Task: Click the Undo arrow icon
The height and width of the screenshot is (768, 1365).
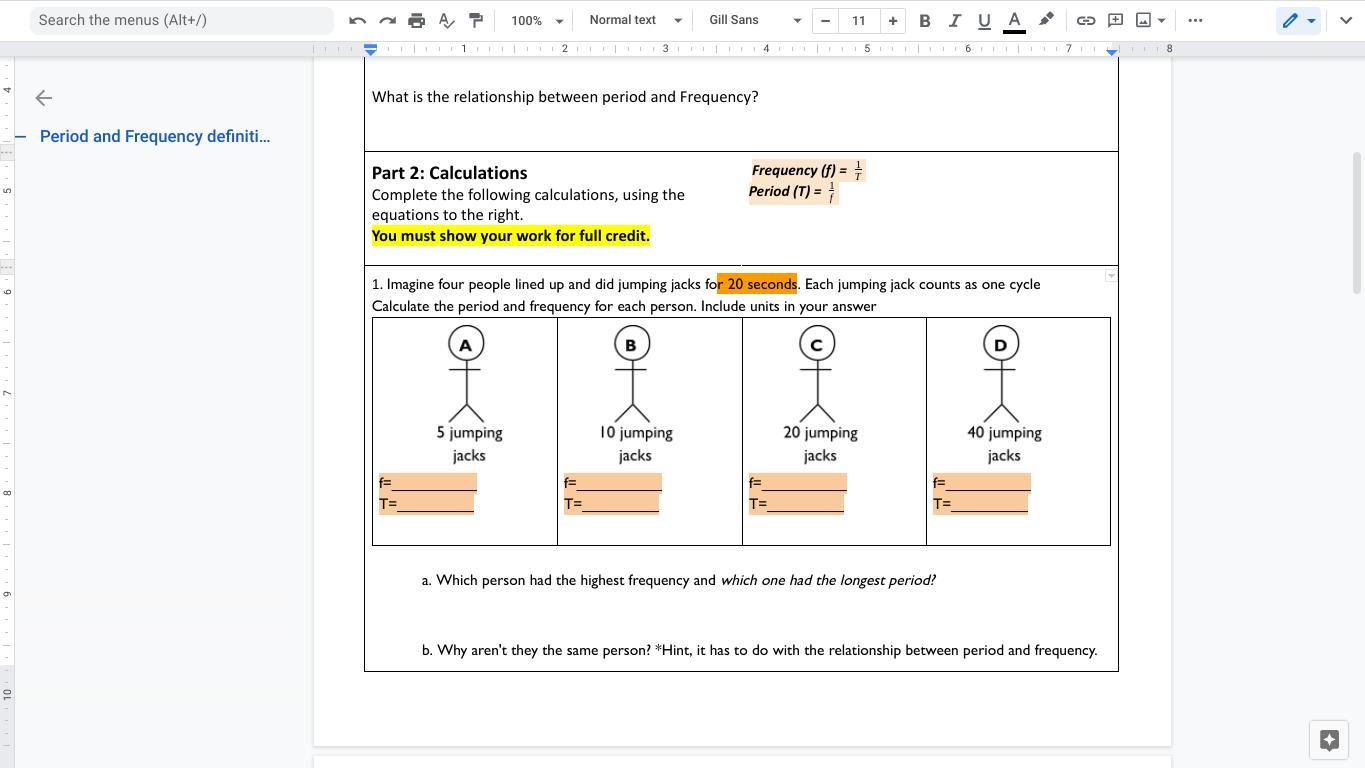Action: (357, 20)
